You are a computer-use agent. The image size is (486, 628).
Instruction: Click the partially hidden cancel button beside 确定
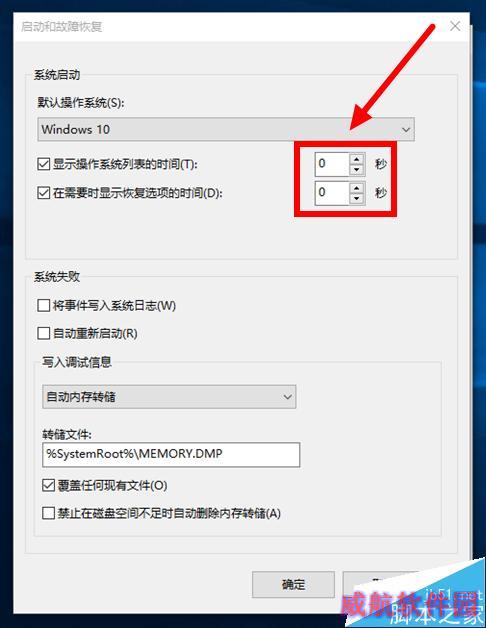click(379, 584)
